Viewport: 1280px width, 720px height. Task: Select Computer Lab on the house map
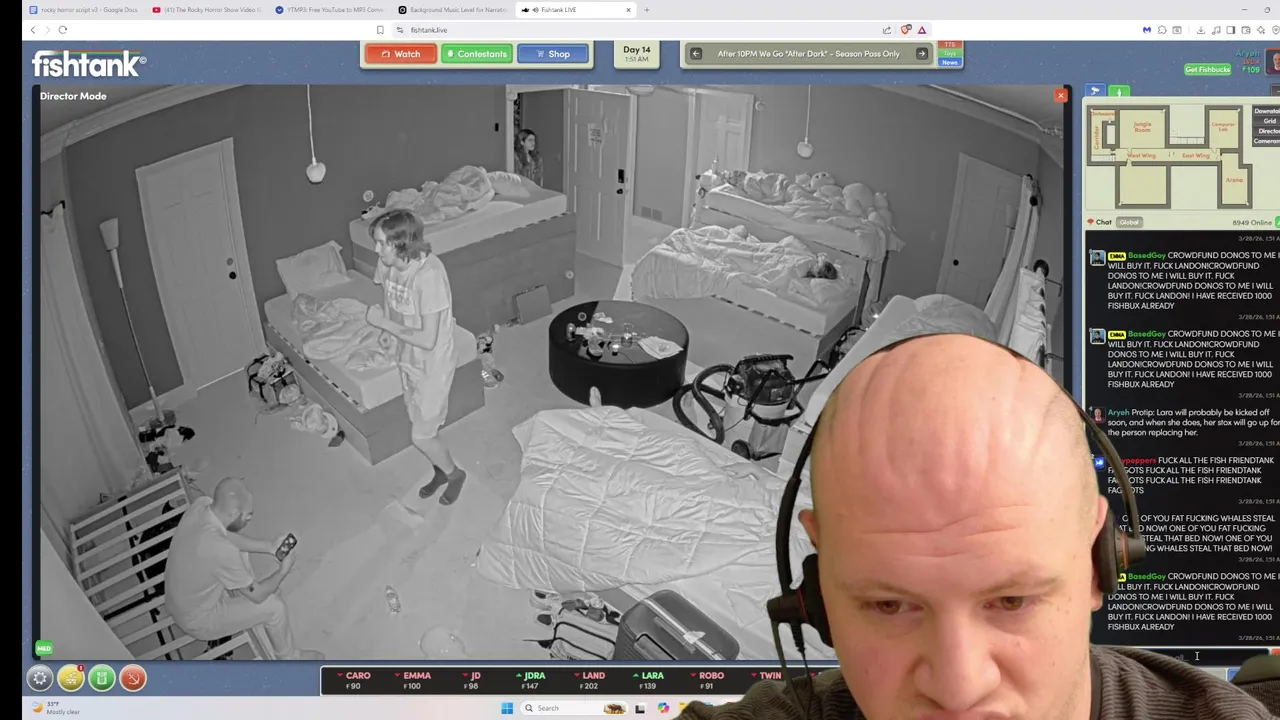click(x=1222, y=127)
